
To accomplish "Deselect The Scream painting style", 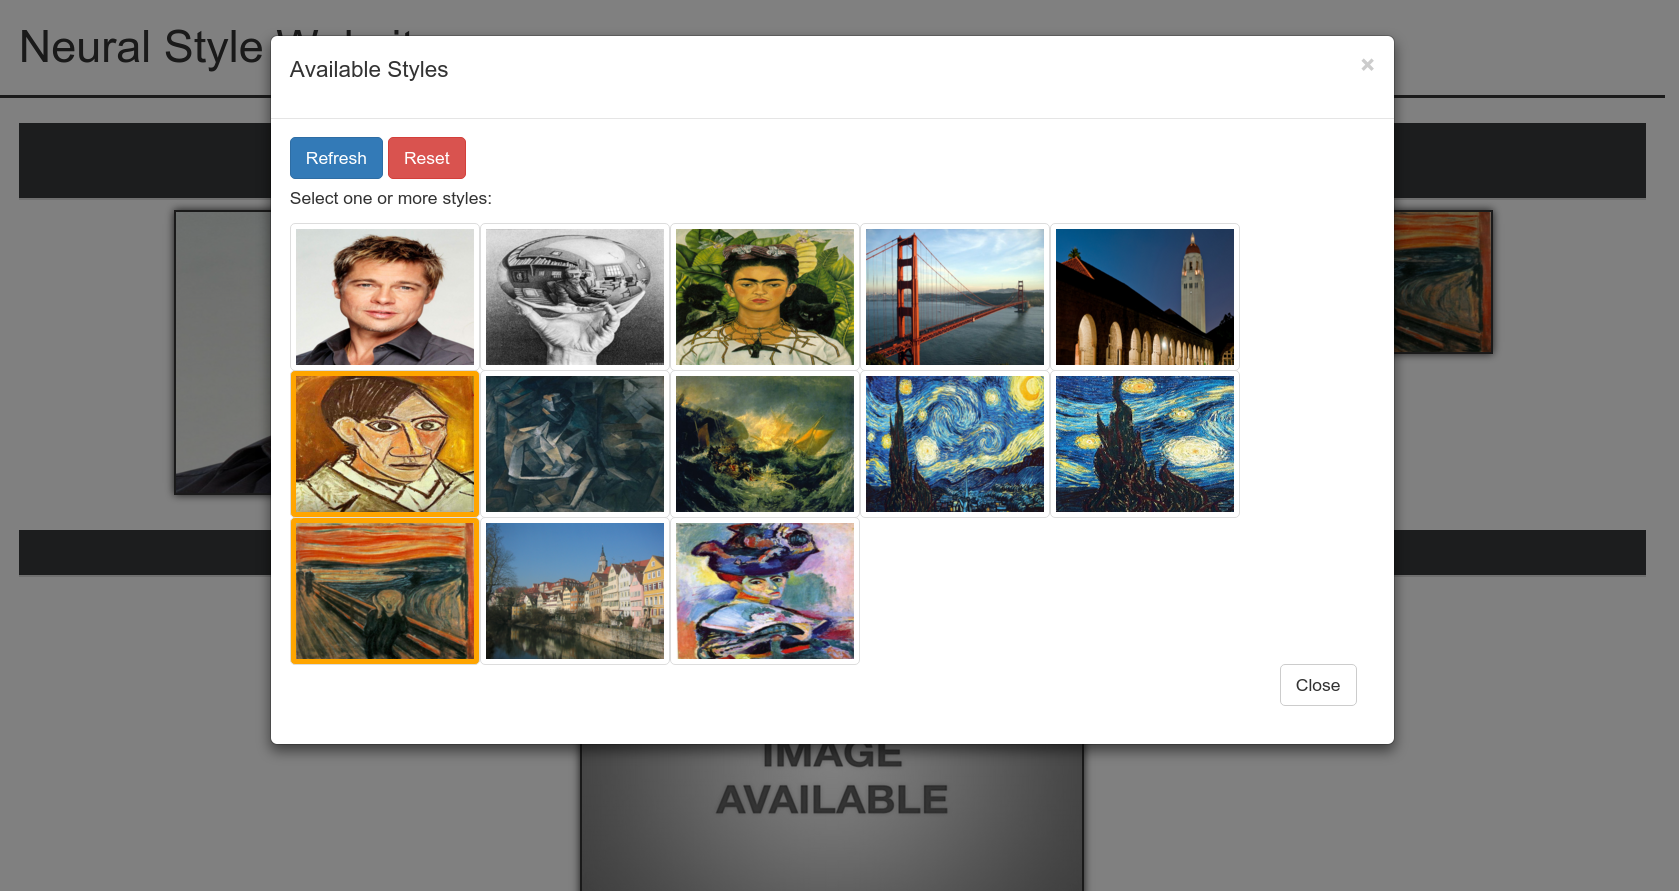I will 385,591.
